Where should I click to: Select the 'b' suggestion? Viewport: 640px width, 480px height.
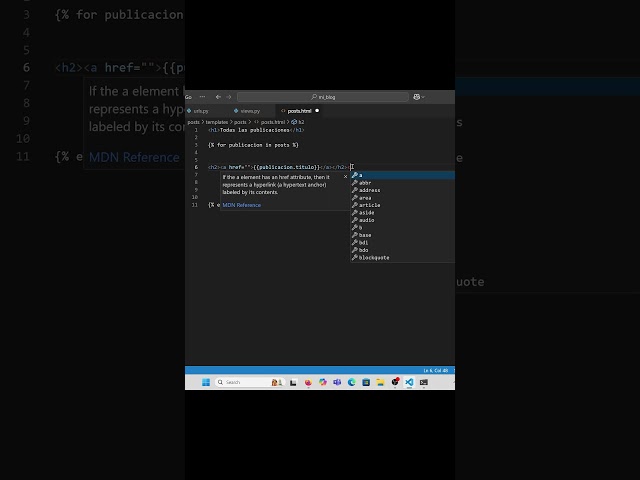tap(402, 227)
